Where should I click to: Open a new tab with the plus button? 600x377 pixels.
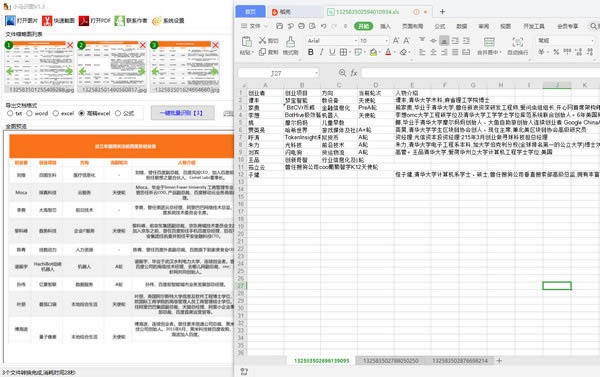442,12
